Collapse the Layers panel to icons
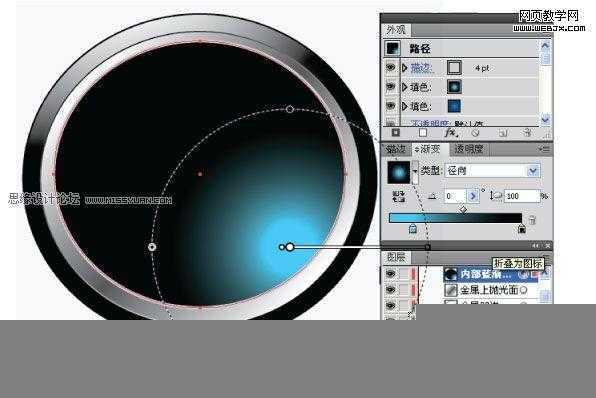Image resolution: width=596 pixels, height=398 pixels. click(535, 246)
